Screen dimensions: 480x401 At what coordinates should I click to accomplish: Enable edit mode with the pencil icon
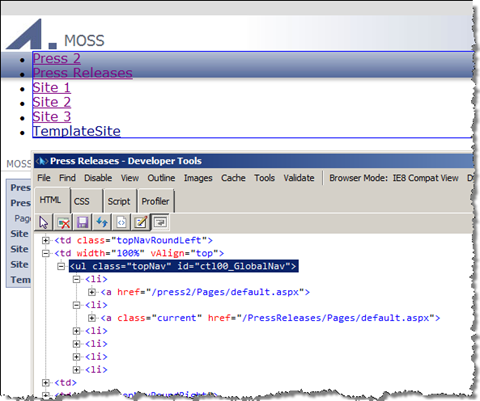(141, 222)
